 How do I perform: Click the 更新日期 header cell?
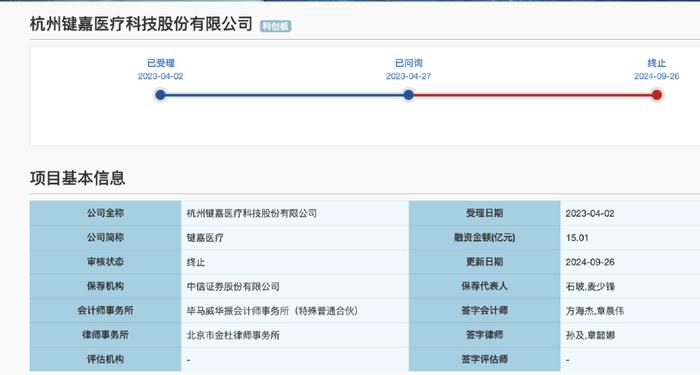[x=484, y=262]
